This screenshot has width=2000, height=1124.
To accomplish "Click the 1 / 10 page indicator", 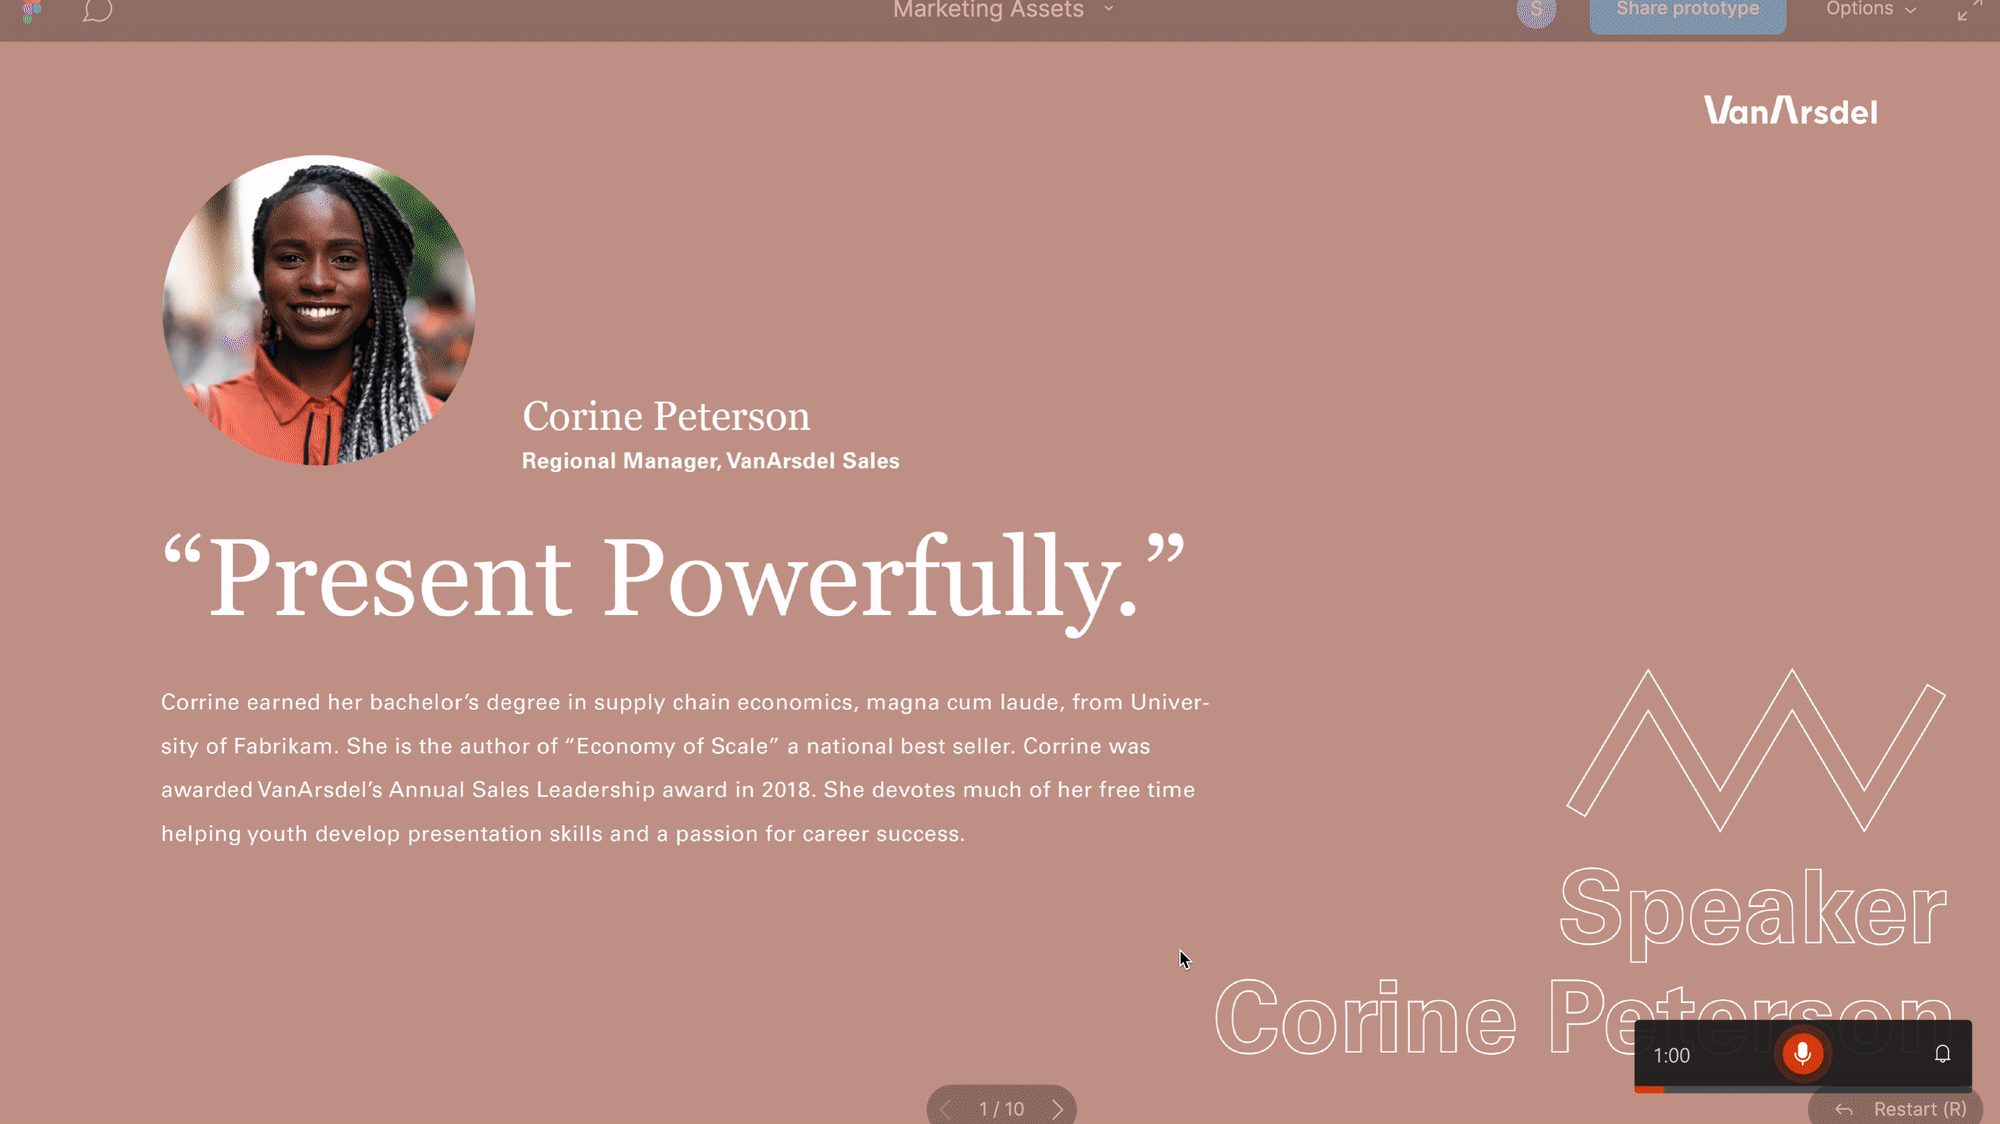I will (x=1001, y=1109).
